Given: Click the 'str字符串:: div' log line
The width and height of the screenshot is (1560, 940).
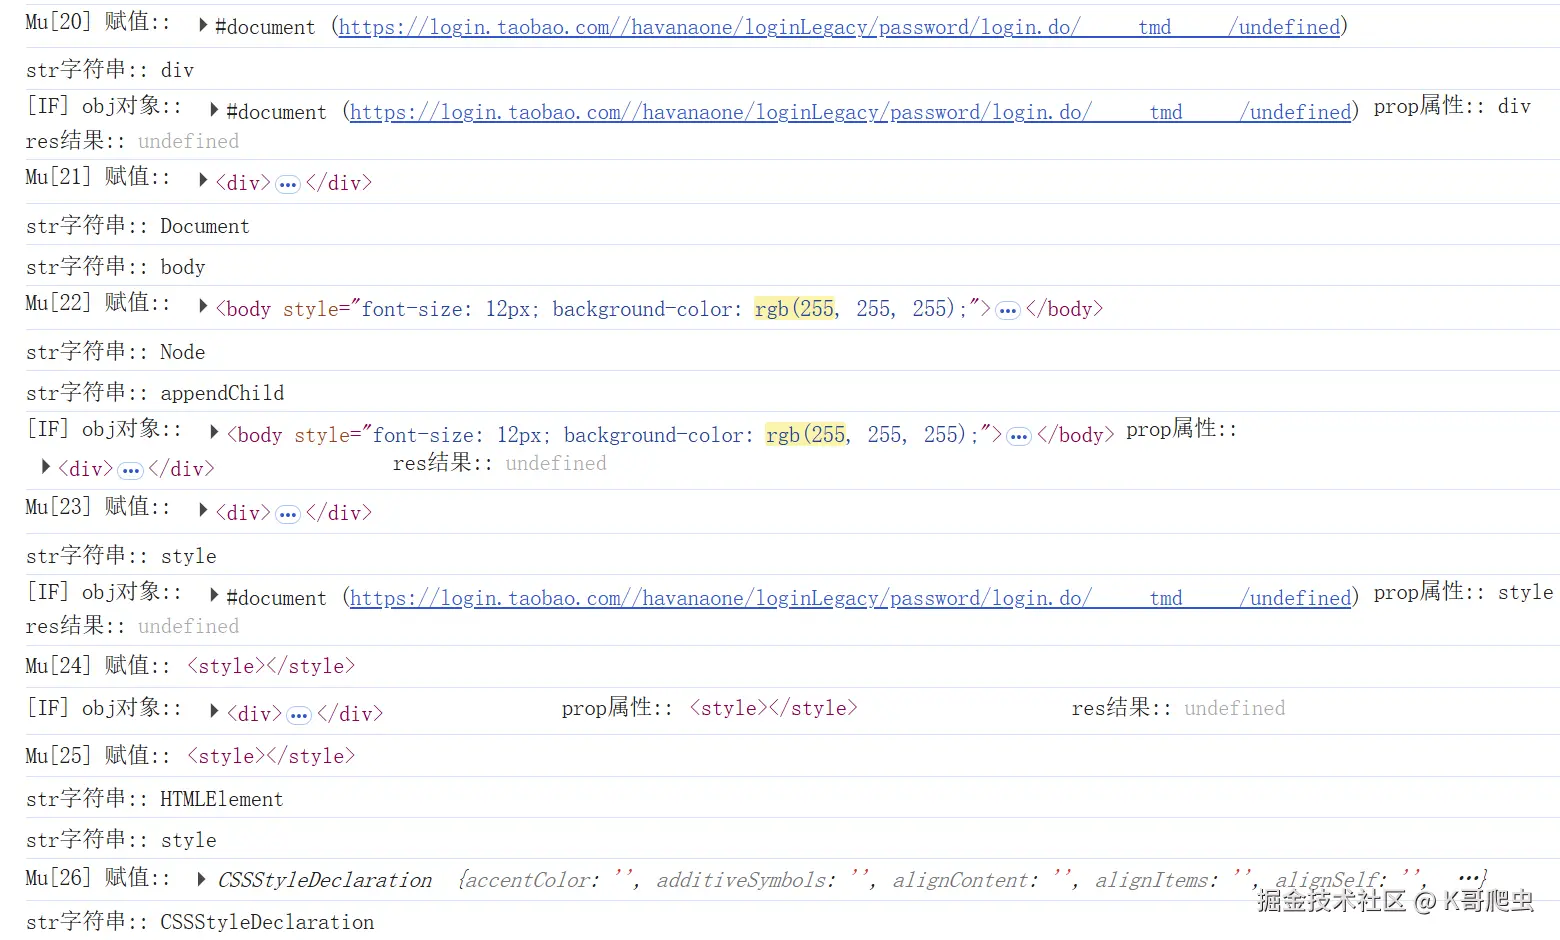Looking at the screenshot, I should click(x=110, y=70).
